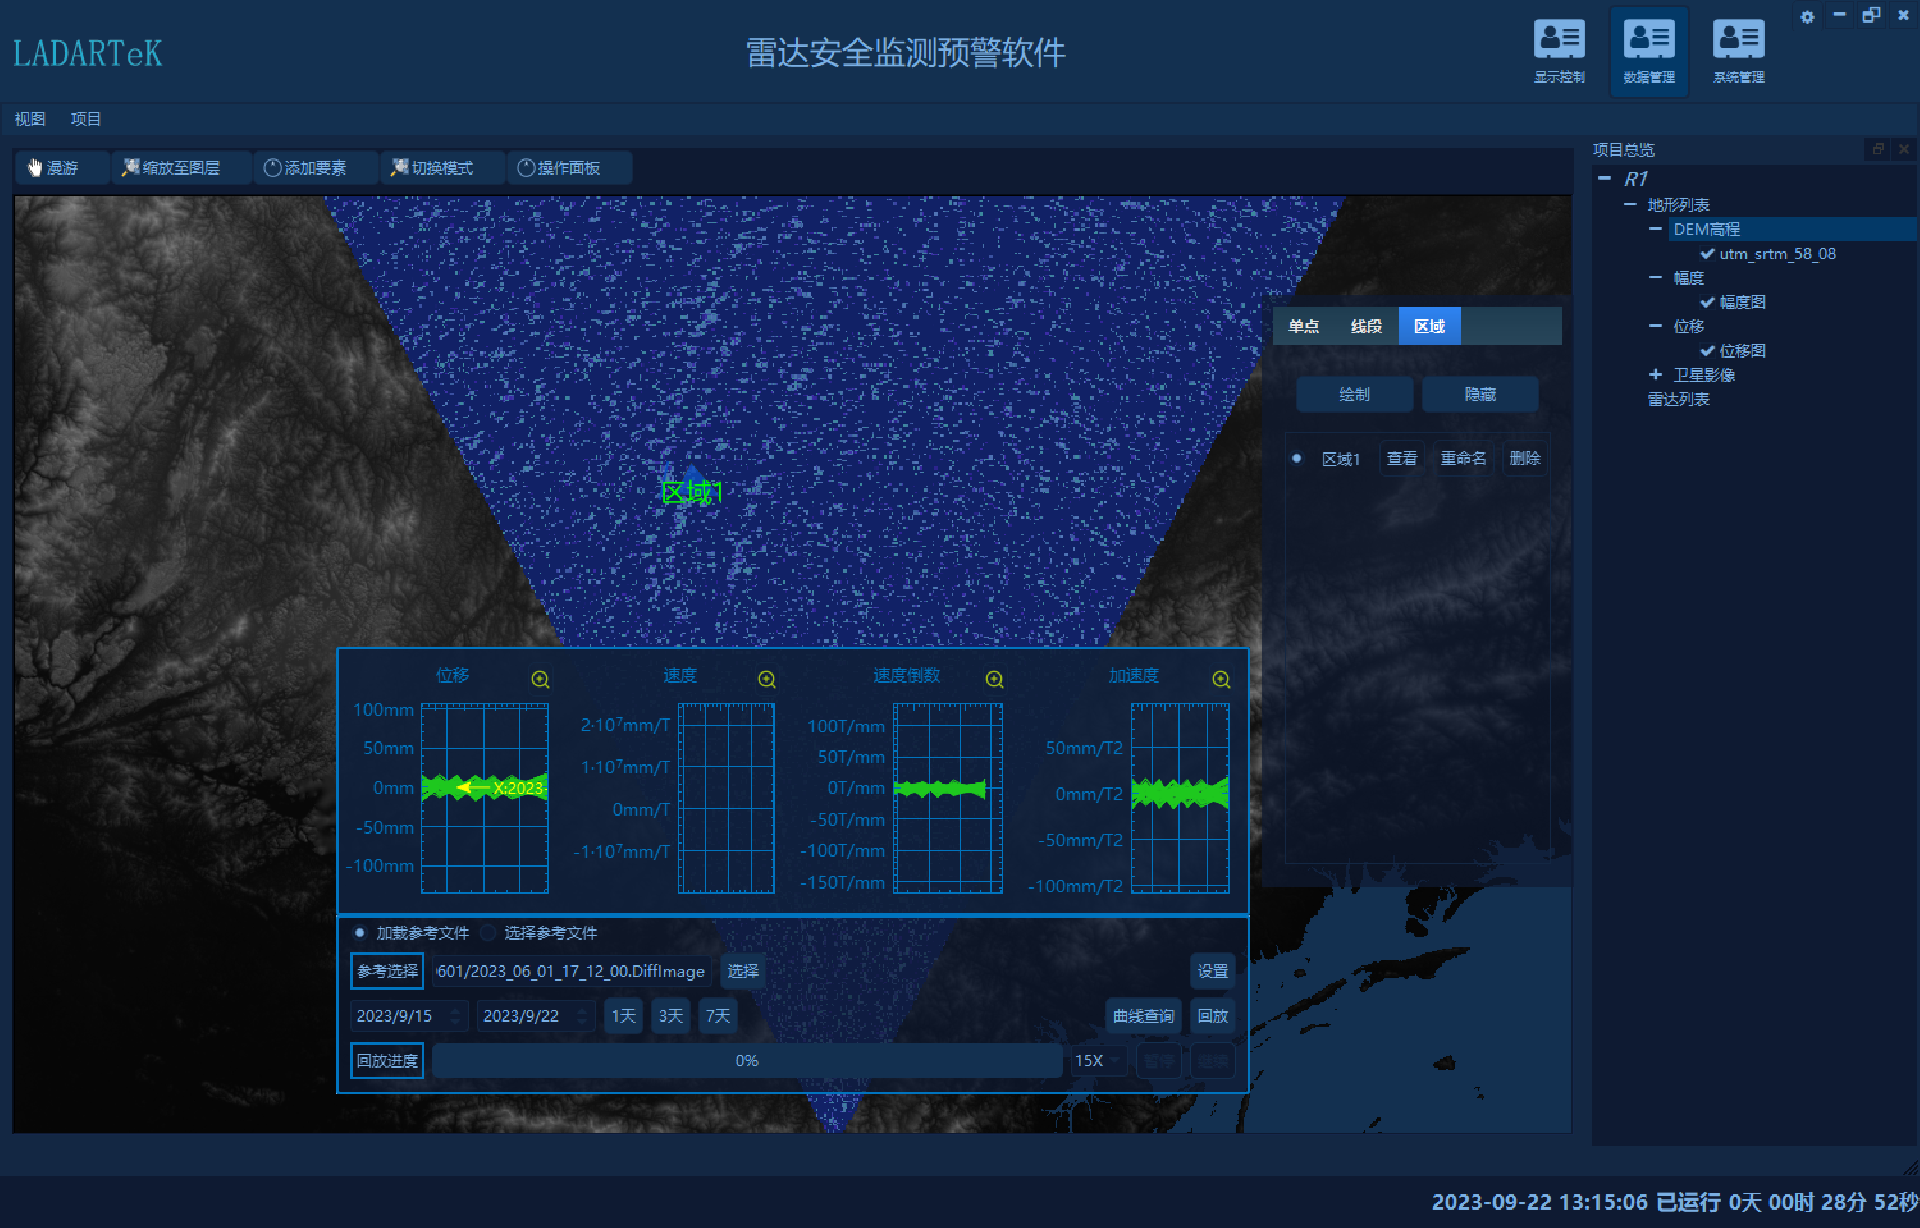Click start date 2023/9/15 stepper arrows
This screenshot has height=1228, width=1920.
456,1016
